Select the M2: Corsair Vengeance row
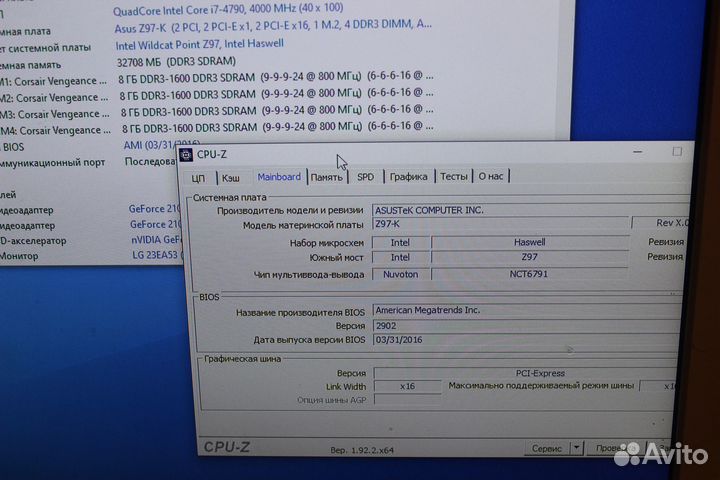Screen dimensions: 720x480 coord(216,95)
